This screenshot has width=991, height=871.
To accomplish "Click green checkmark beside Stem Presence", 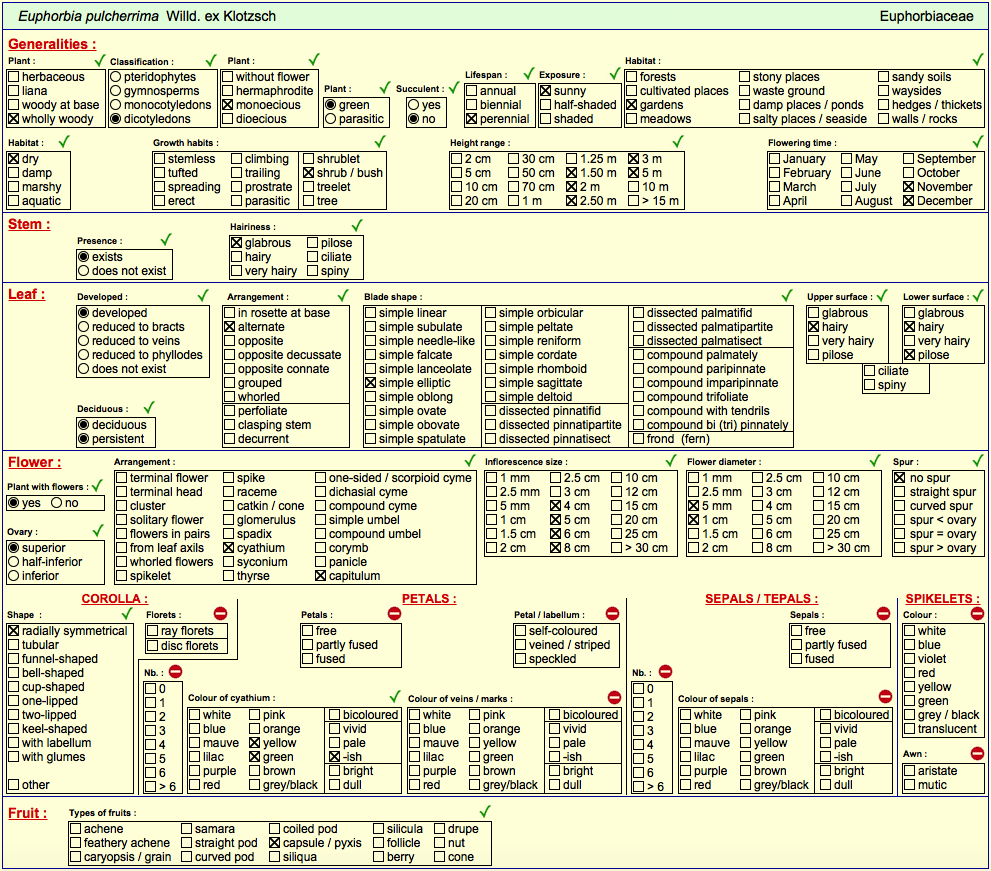I will 166,239.
